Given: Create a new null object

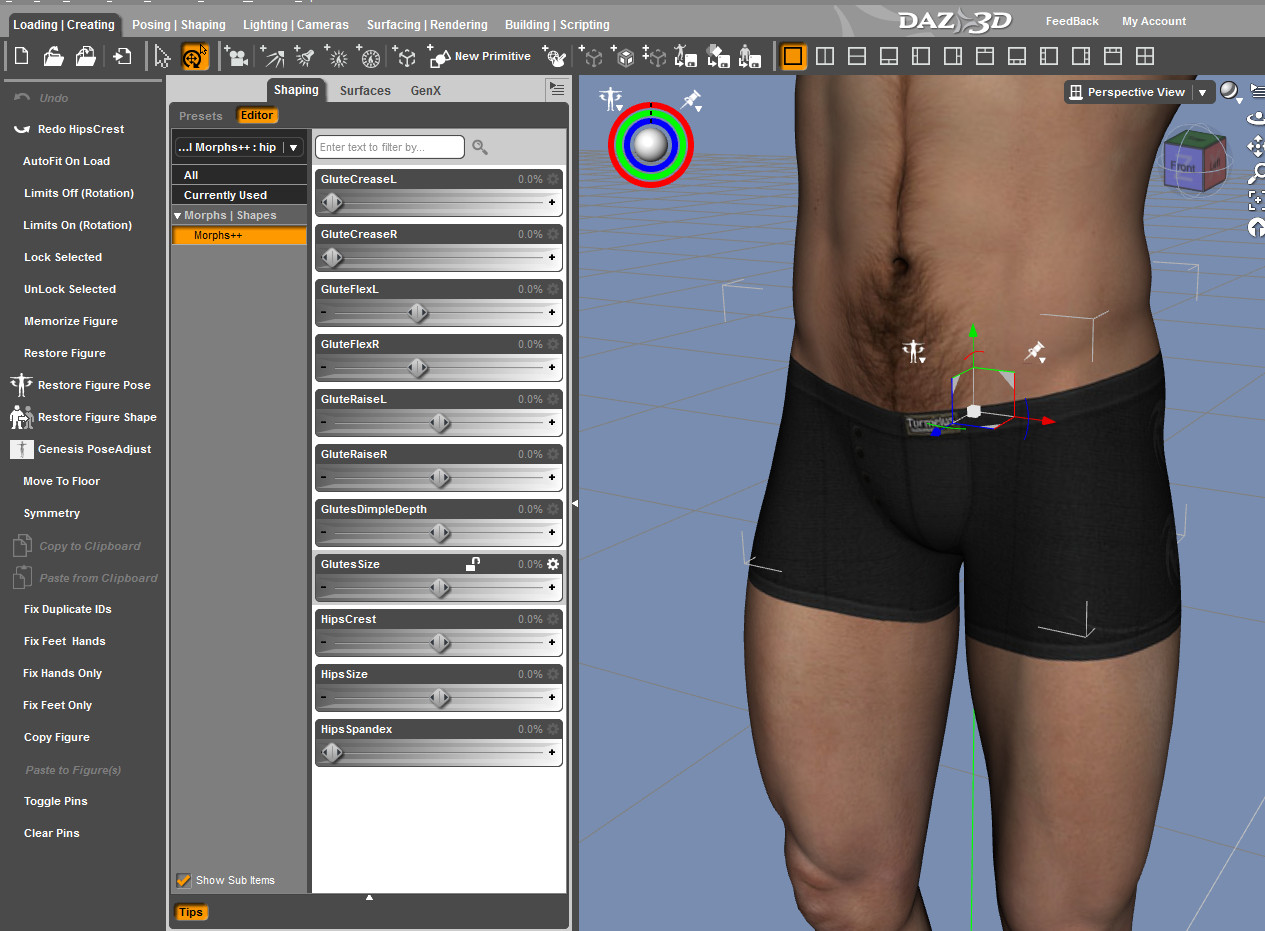Looking at the screenshot, I should pos(405,56).
